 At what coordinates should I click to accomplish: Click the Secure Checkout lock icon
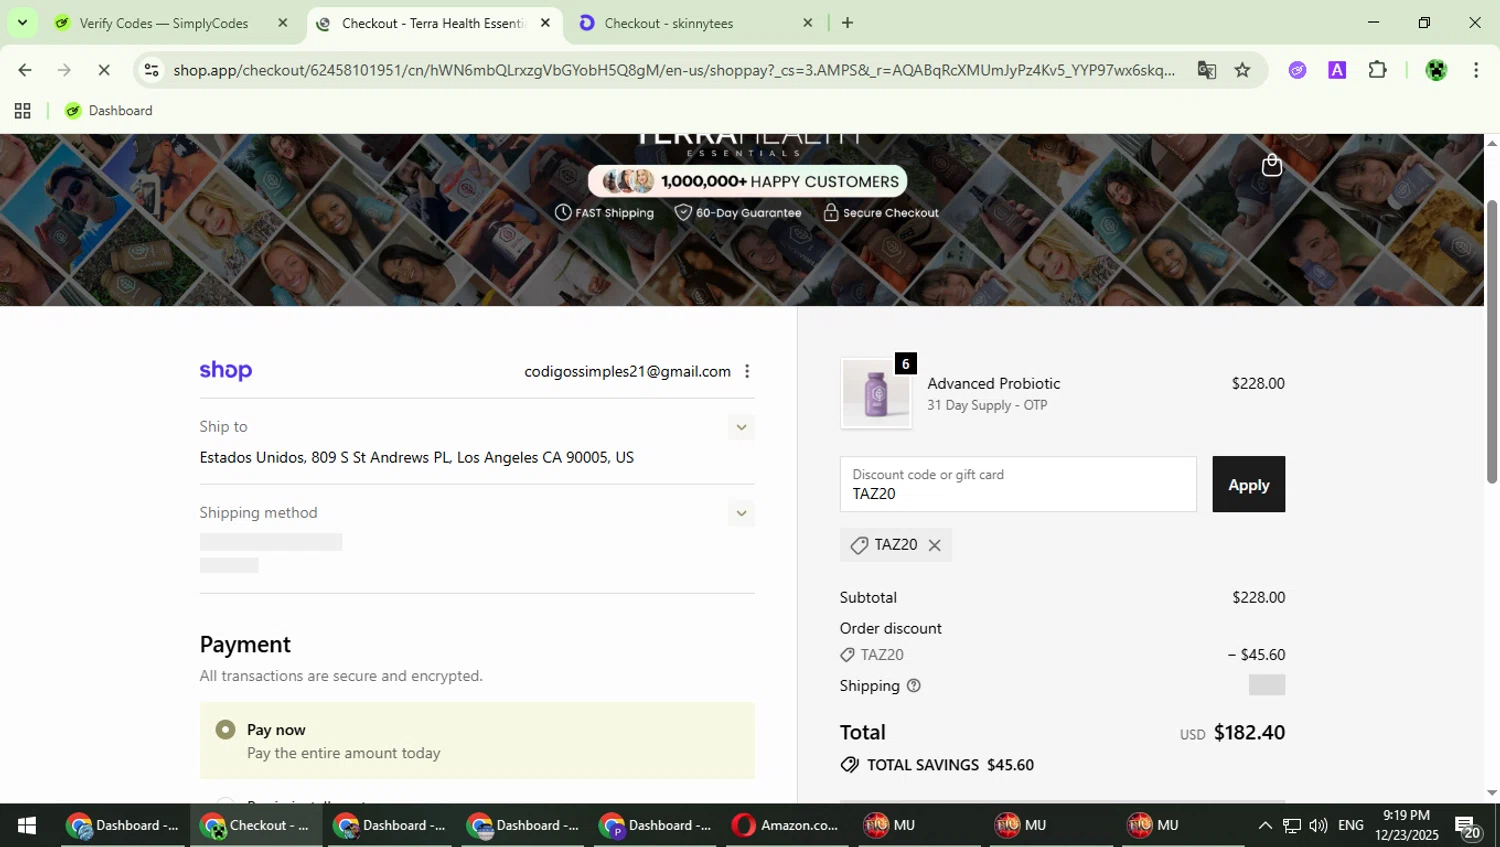[x=830, y=212]
